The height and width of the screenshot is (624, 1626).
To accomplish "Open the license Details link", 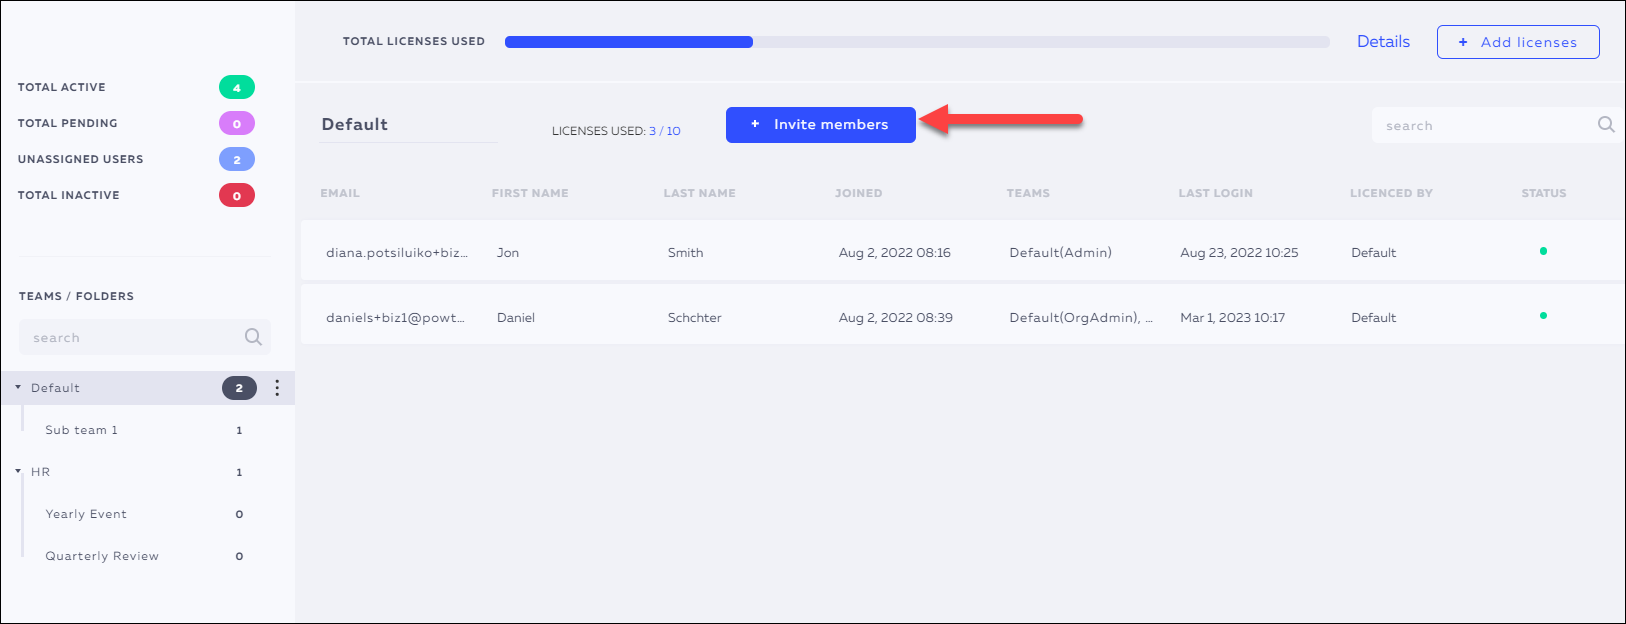I will (1383, 42).
